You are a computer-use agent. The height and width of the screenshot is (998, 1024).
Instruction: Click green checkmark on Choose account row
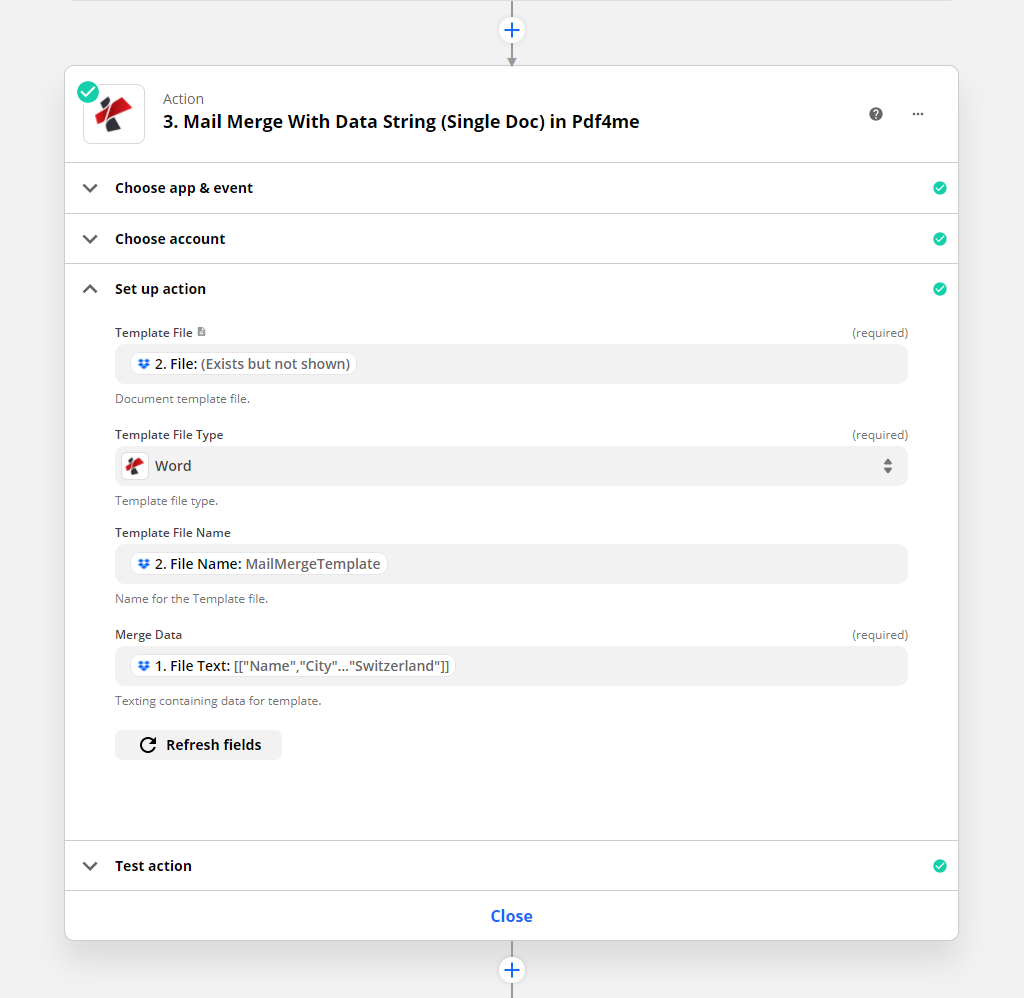point(940,239)
